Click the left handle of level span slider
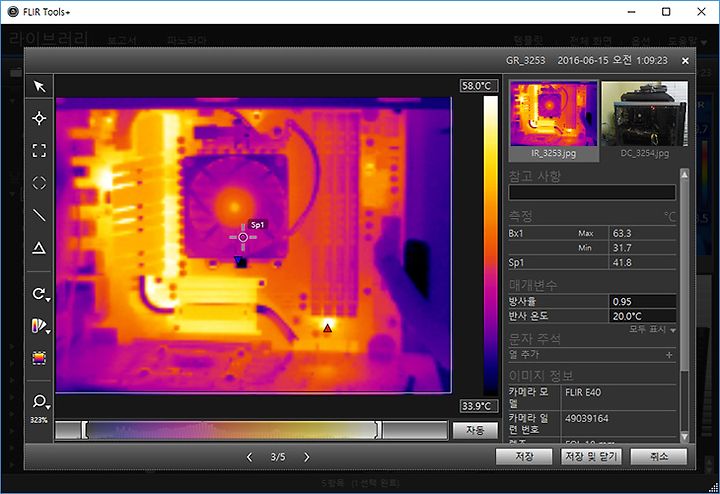720x494 pixels. point(84,430)
